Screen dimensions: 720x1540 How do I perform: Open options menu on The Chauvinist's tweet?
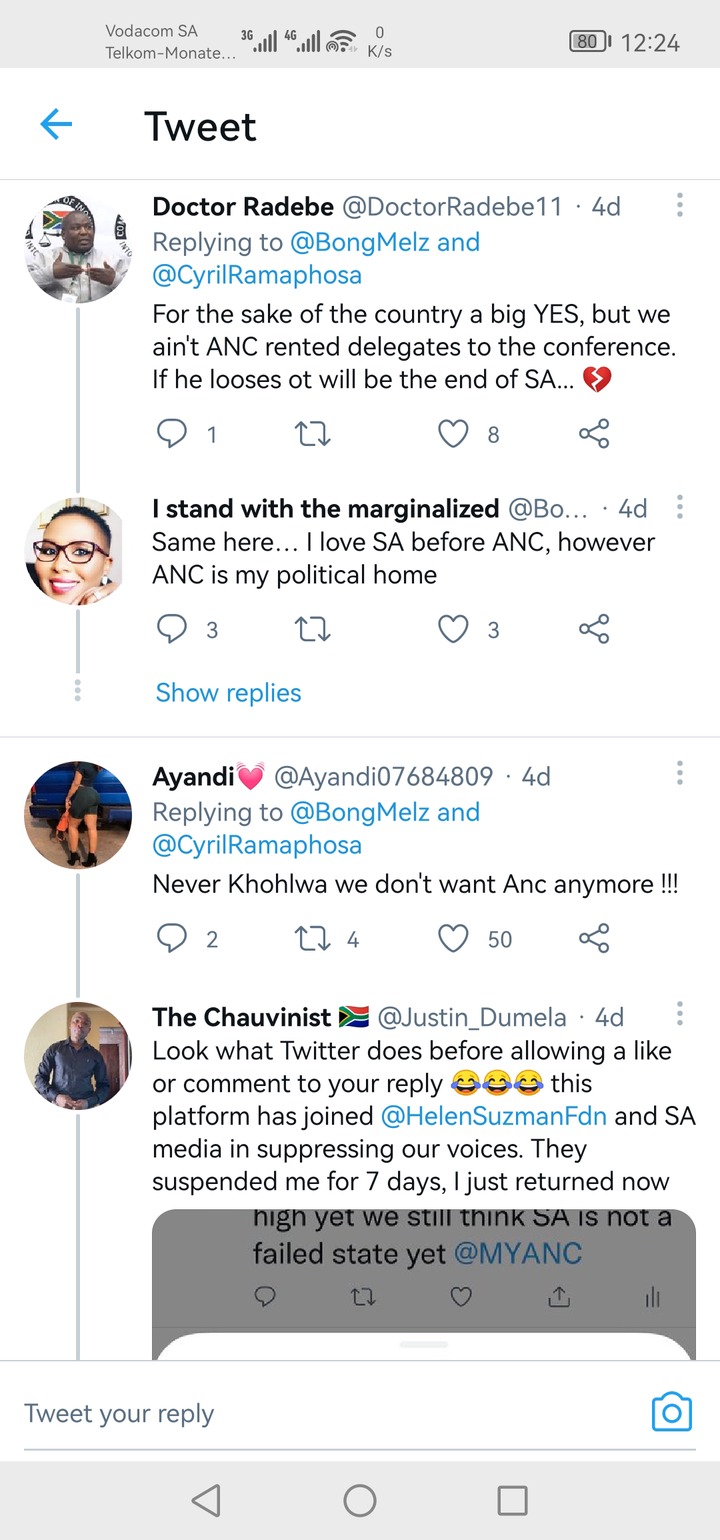[680, 1014]
